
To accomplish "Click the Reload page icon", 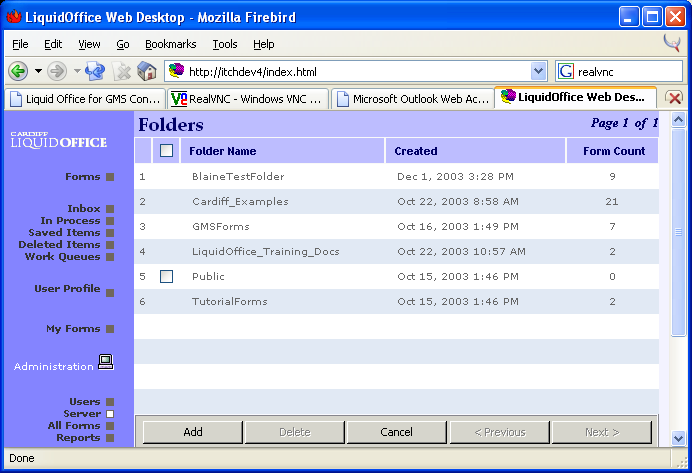I will (96, 71).
